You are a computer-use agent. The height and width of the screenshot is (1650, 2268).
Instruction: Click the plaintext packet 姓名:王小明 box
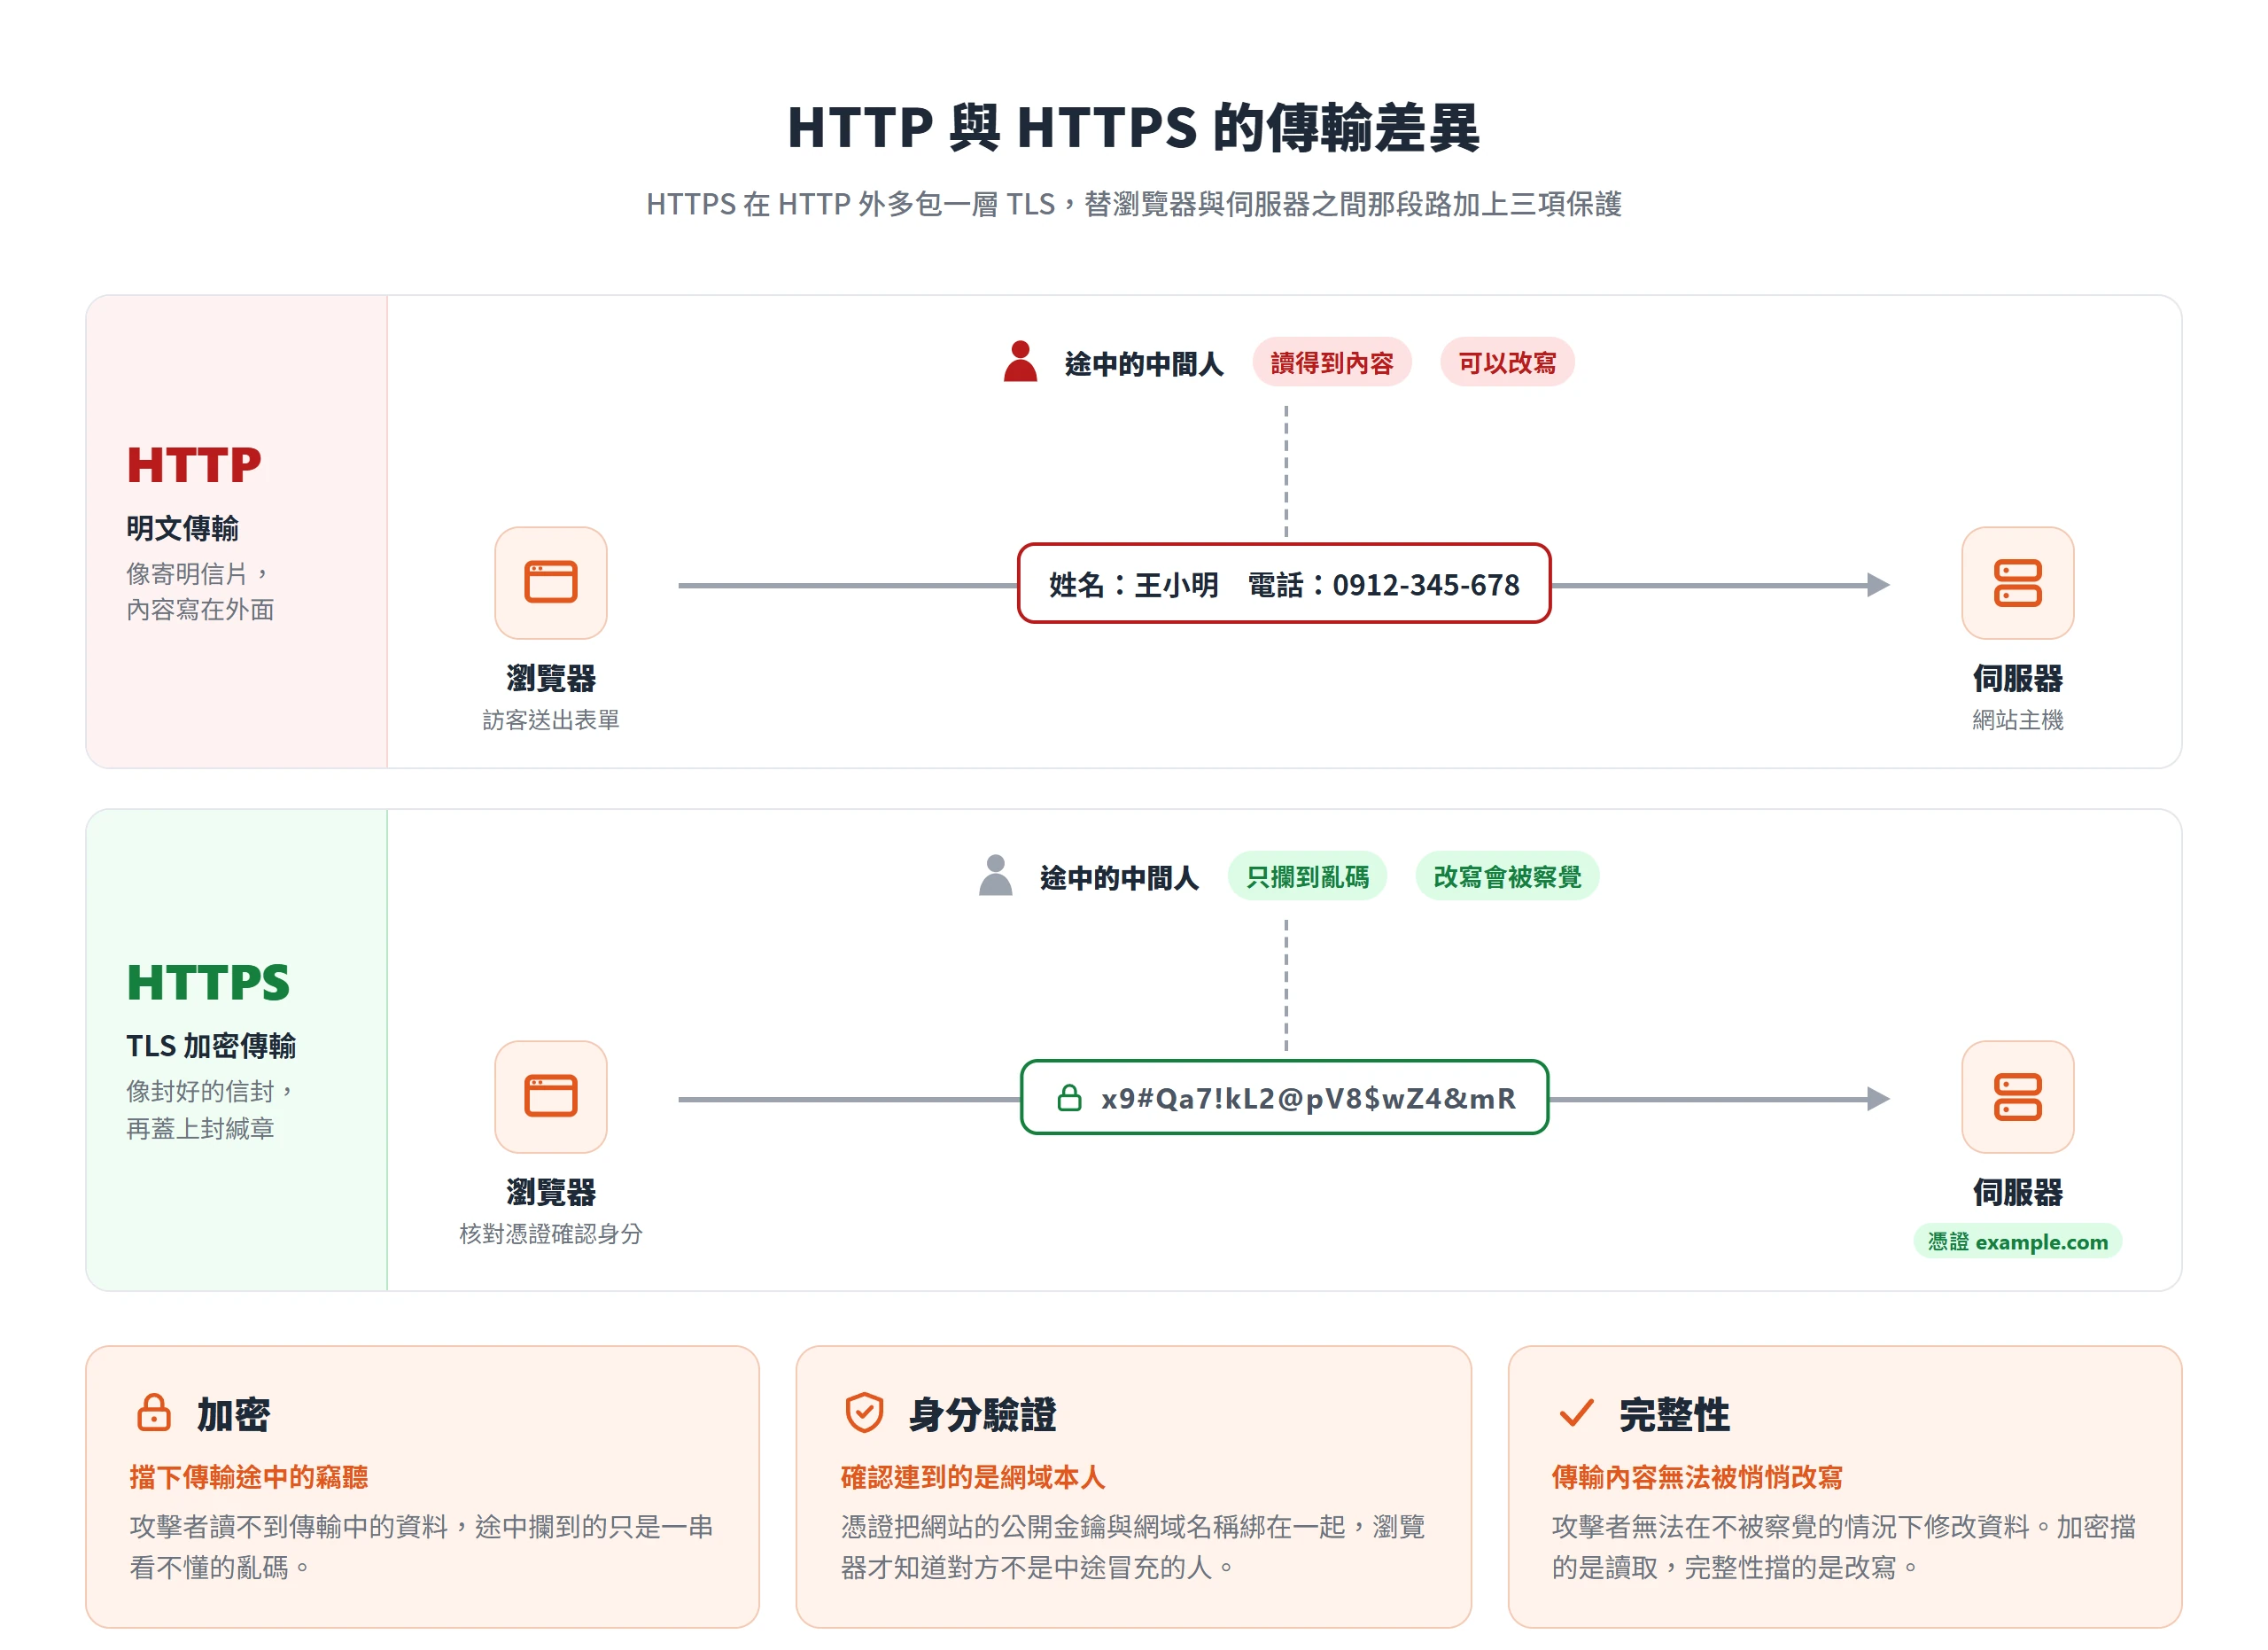[1284, 584]
